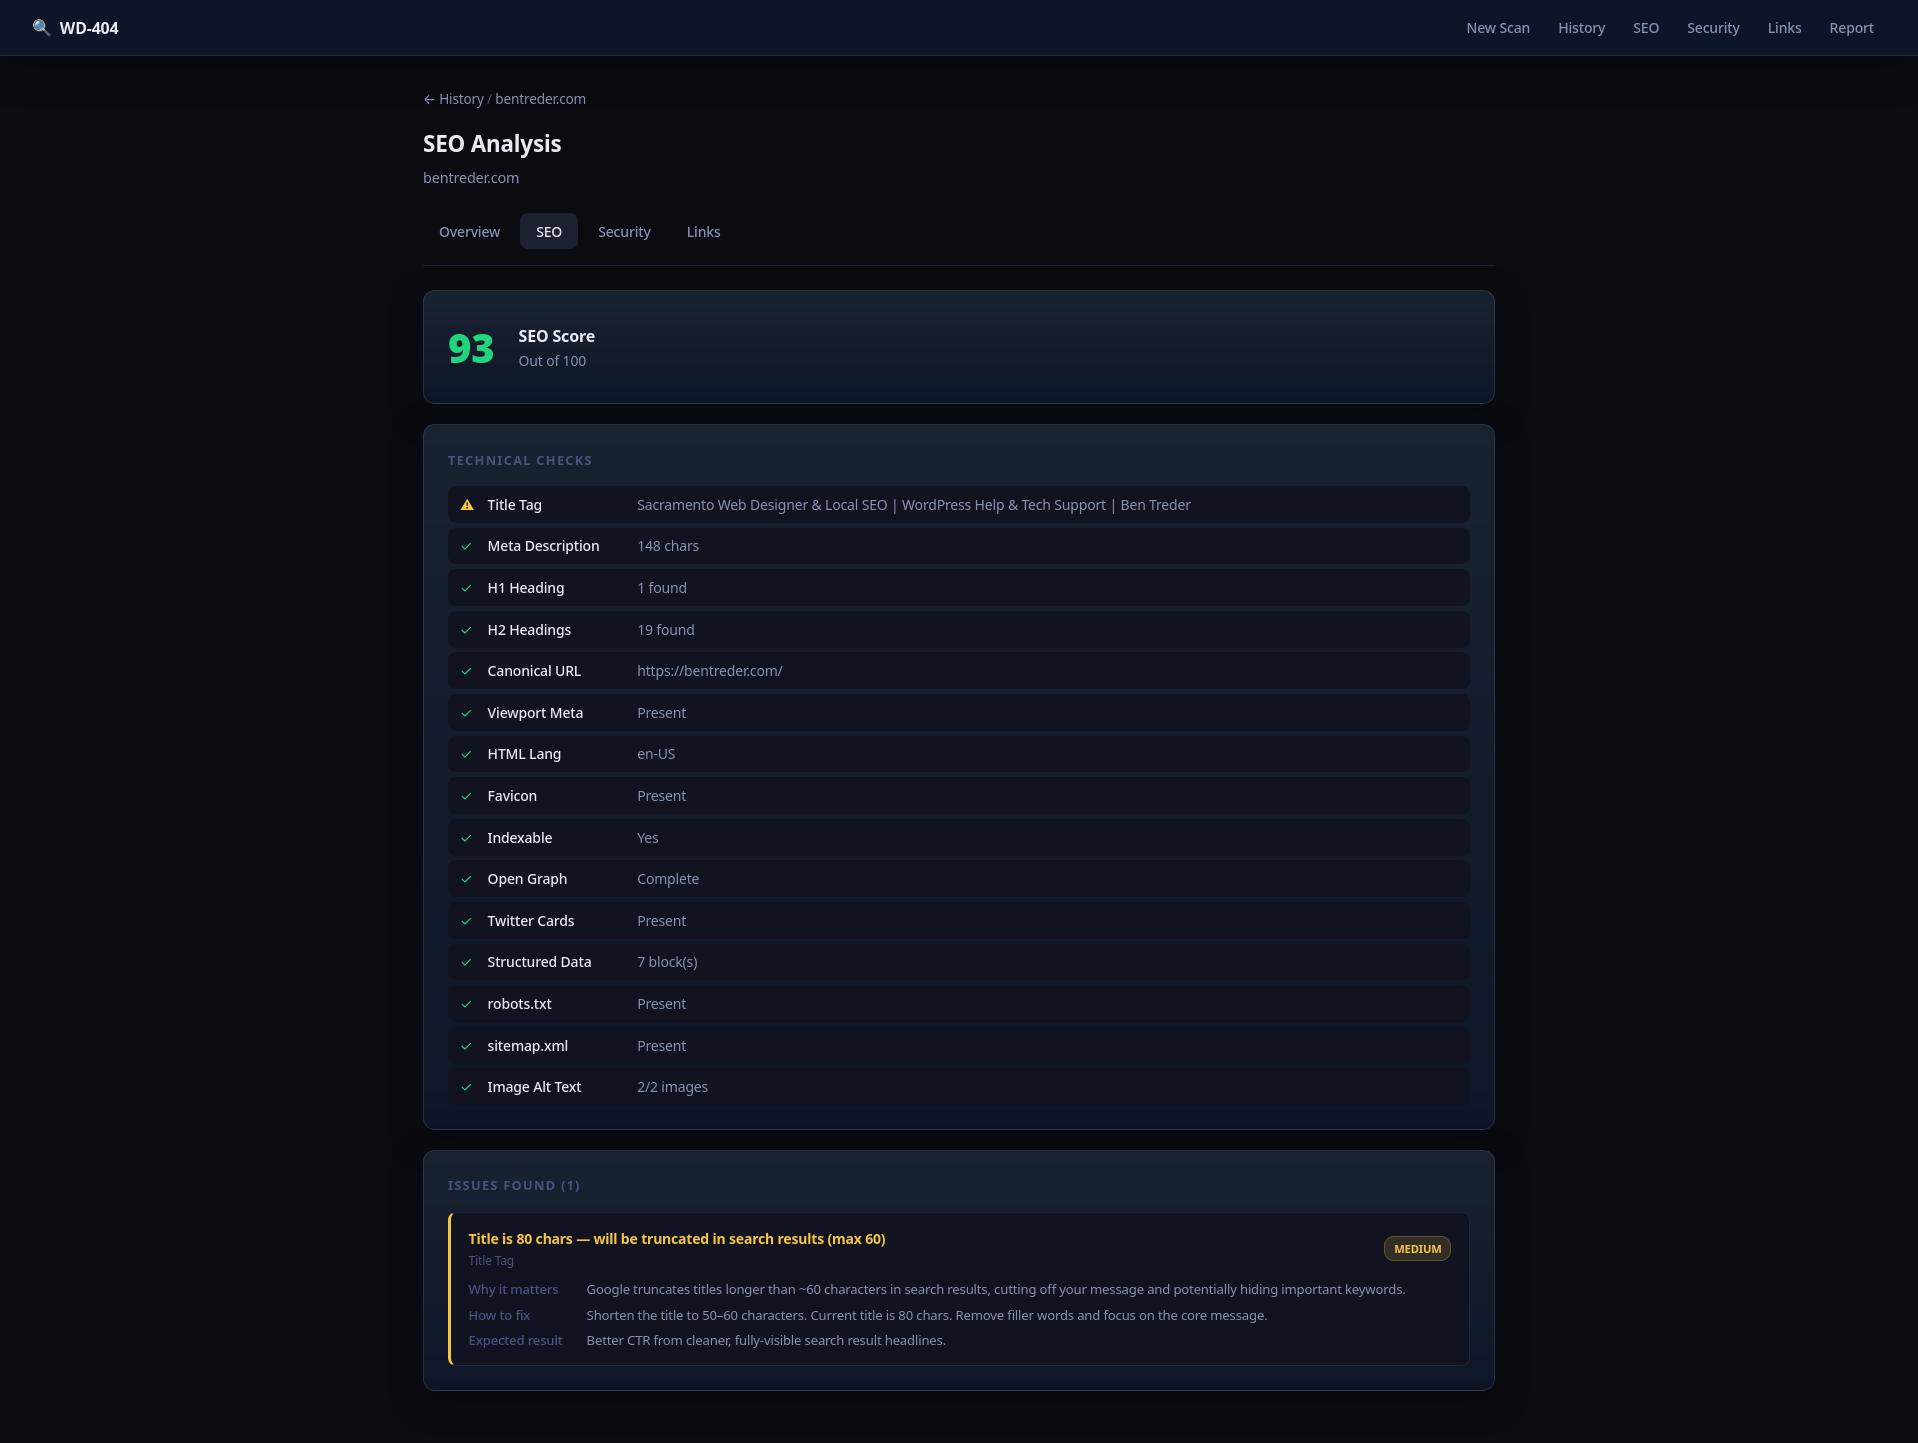Click the '2/2 images' value

click(672, 1087)
